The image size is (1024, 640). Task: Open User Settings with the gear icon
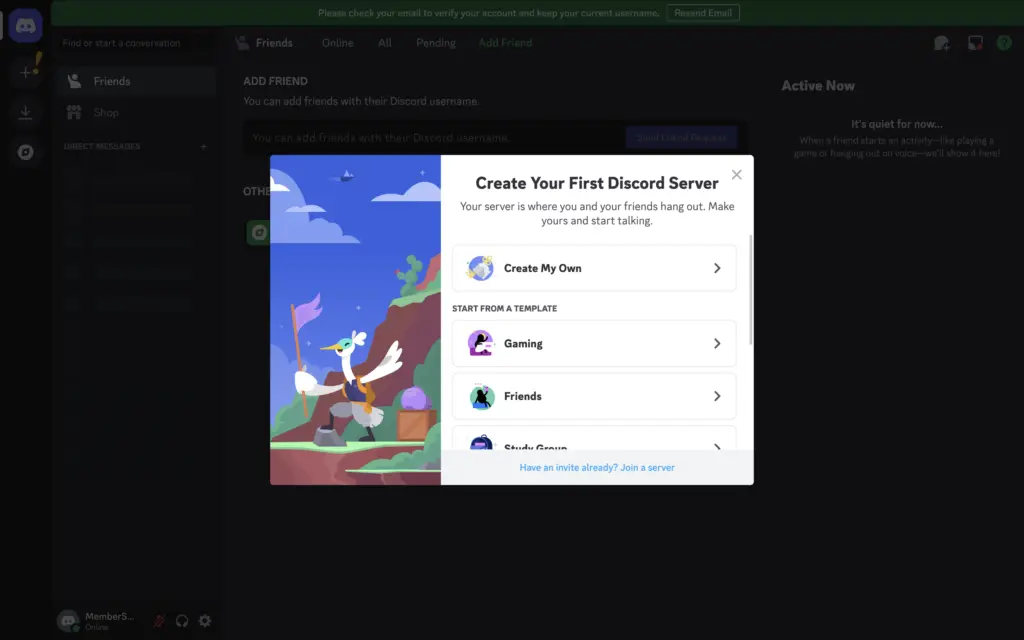(x=205, y=621)
